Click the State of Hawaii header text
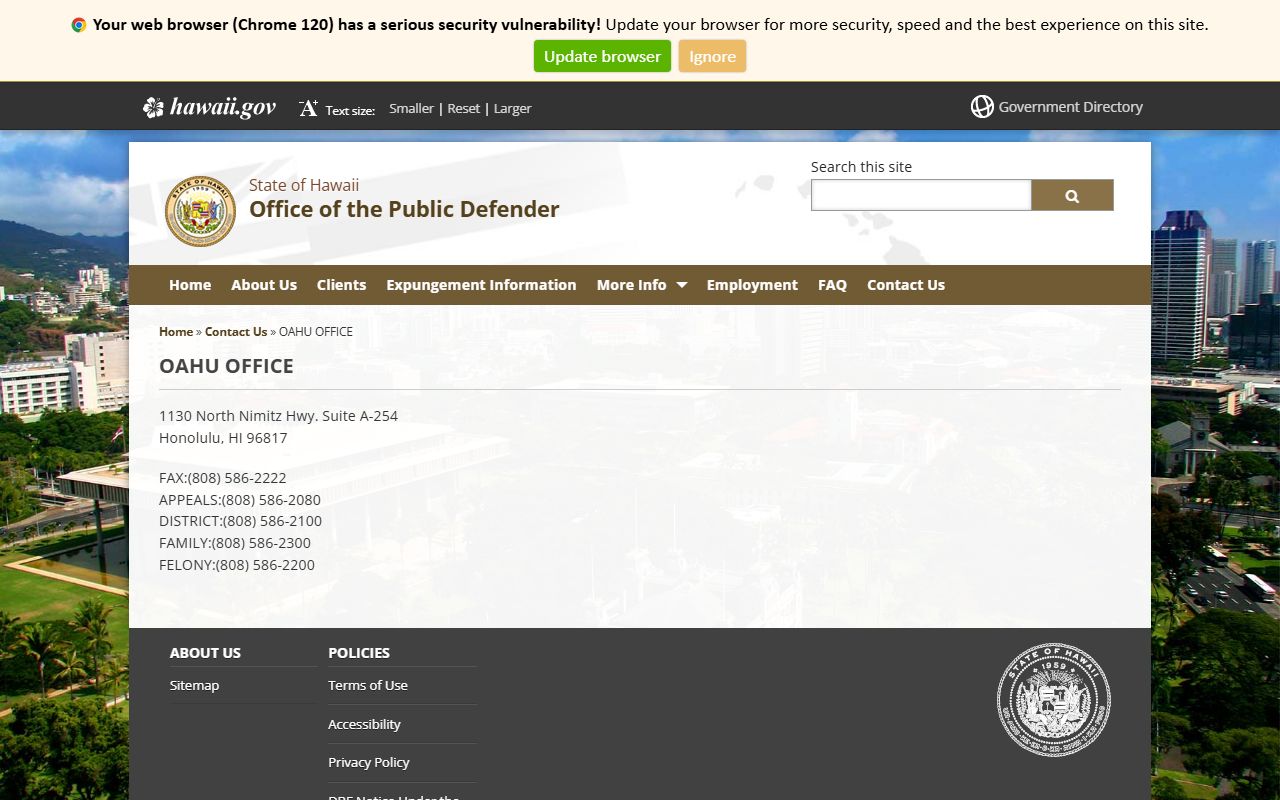This screenshot has height=800, width=1280. point(304,185)
